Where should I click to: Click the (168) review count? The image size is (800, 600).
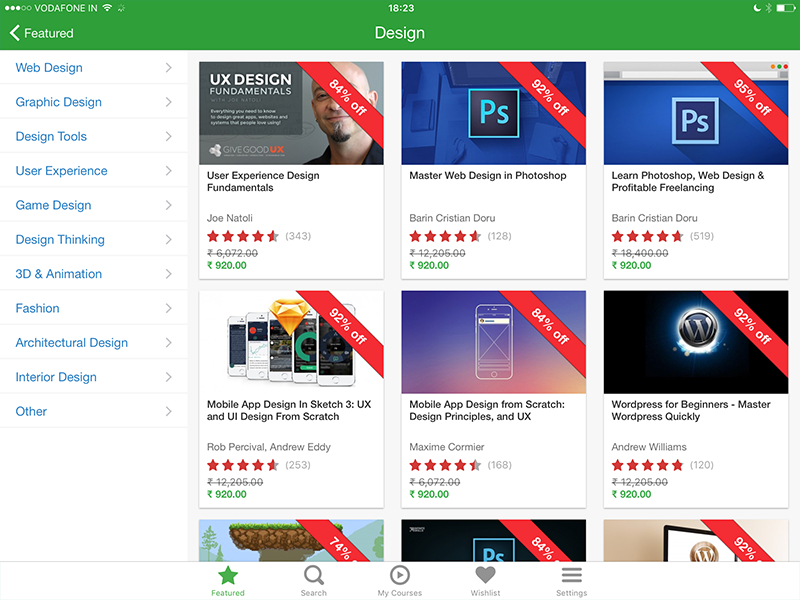pos(499,465)
